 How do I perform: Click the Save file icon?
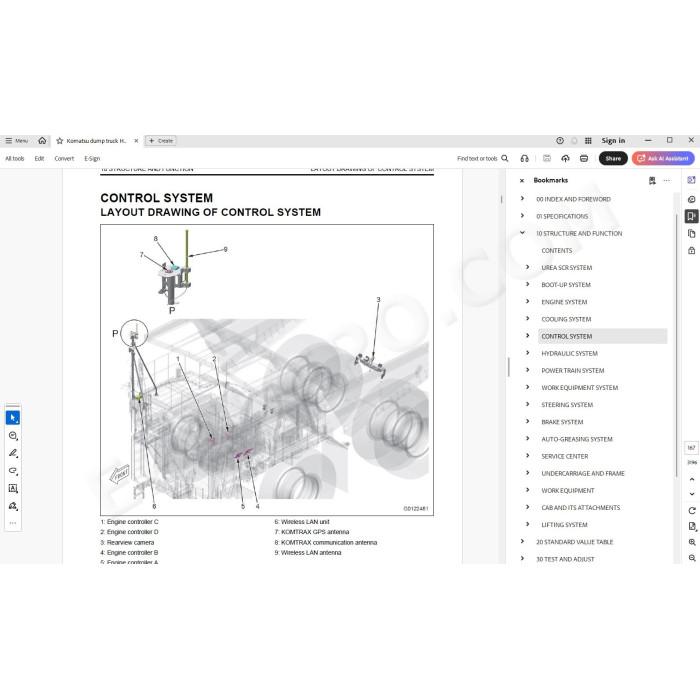(547, 158)
